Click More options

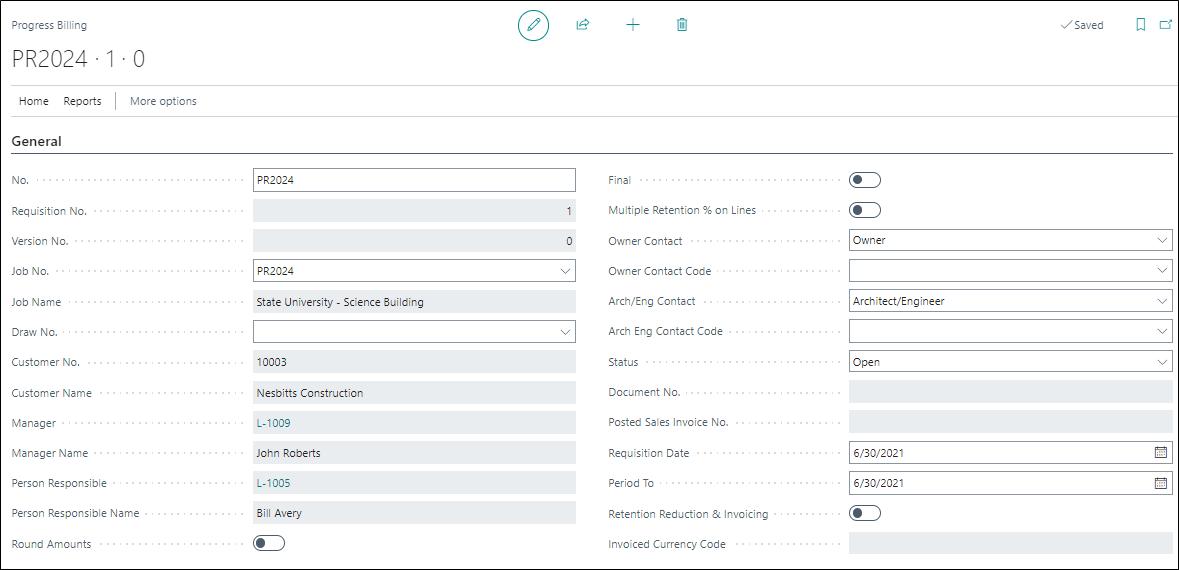pyautogui.click(x=163, y=101)
